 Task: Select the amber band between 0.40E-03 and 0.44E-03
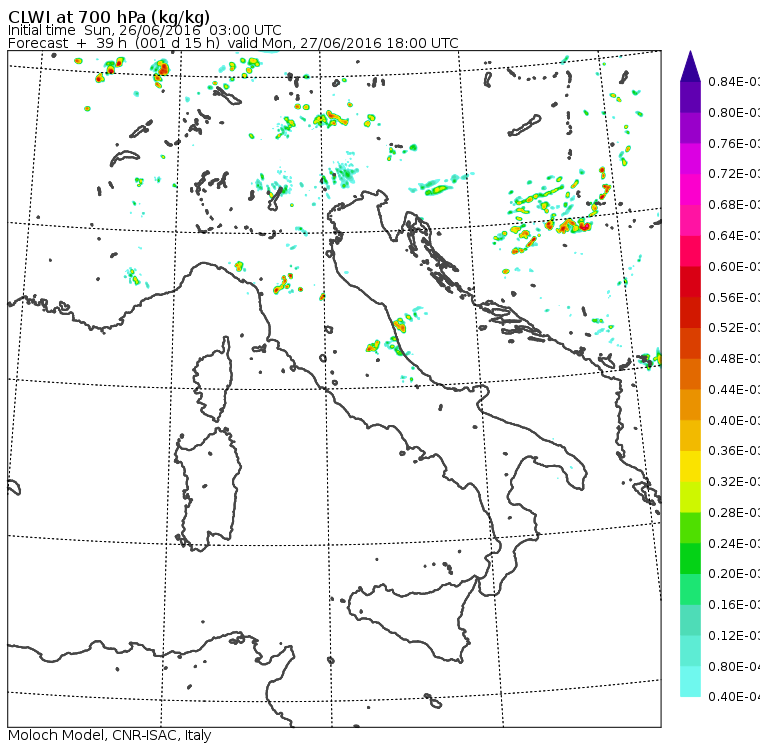click(690, 405)
